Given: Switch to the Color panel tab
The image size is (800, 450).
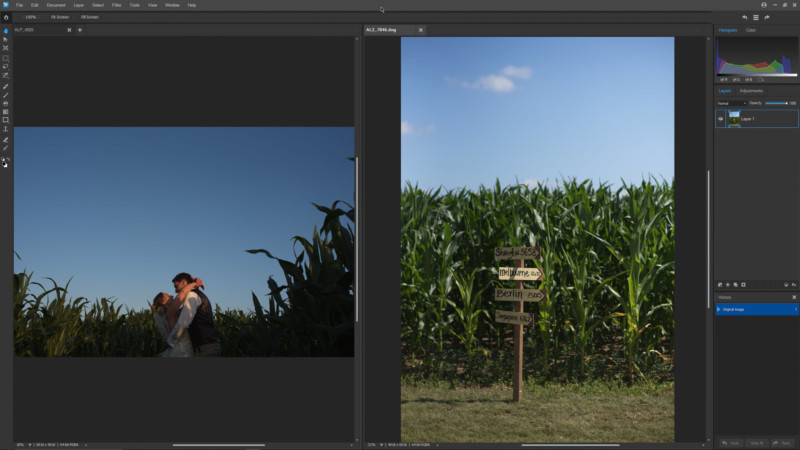Looking at the screenshot, I should 751,30.
